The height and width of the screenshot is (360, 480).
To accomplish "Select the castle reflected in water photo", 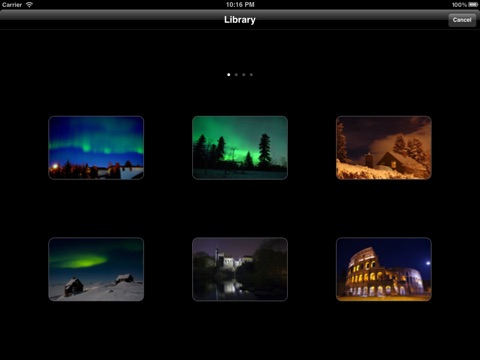I will click(240, 269).
